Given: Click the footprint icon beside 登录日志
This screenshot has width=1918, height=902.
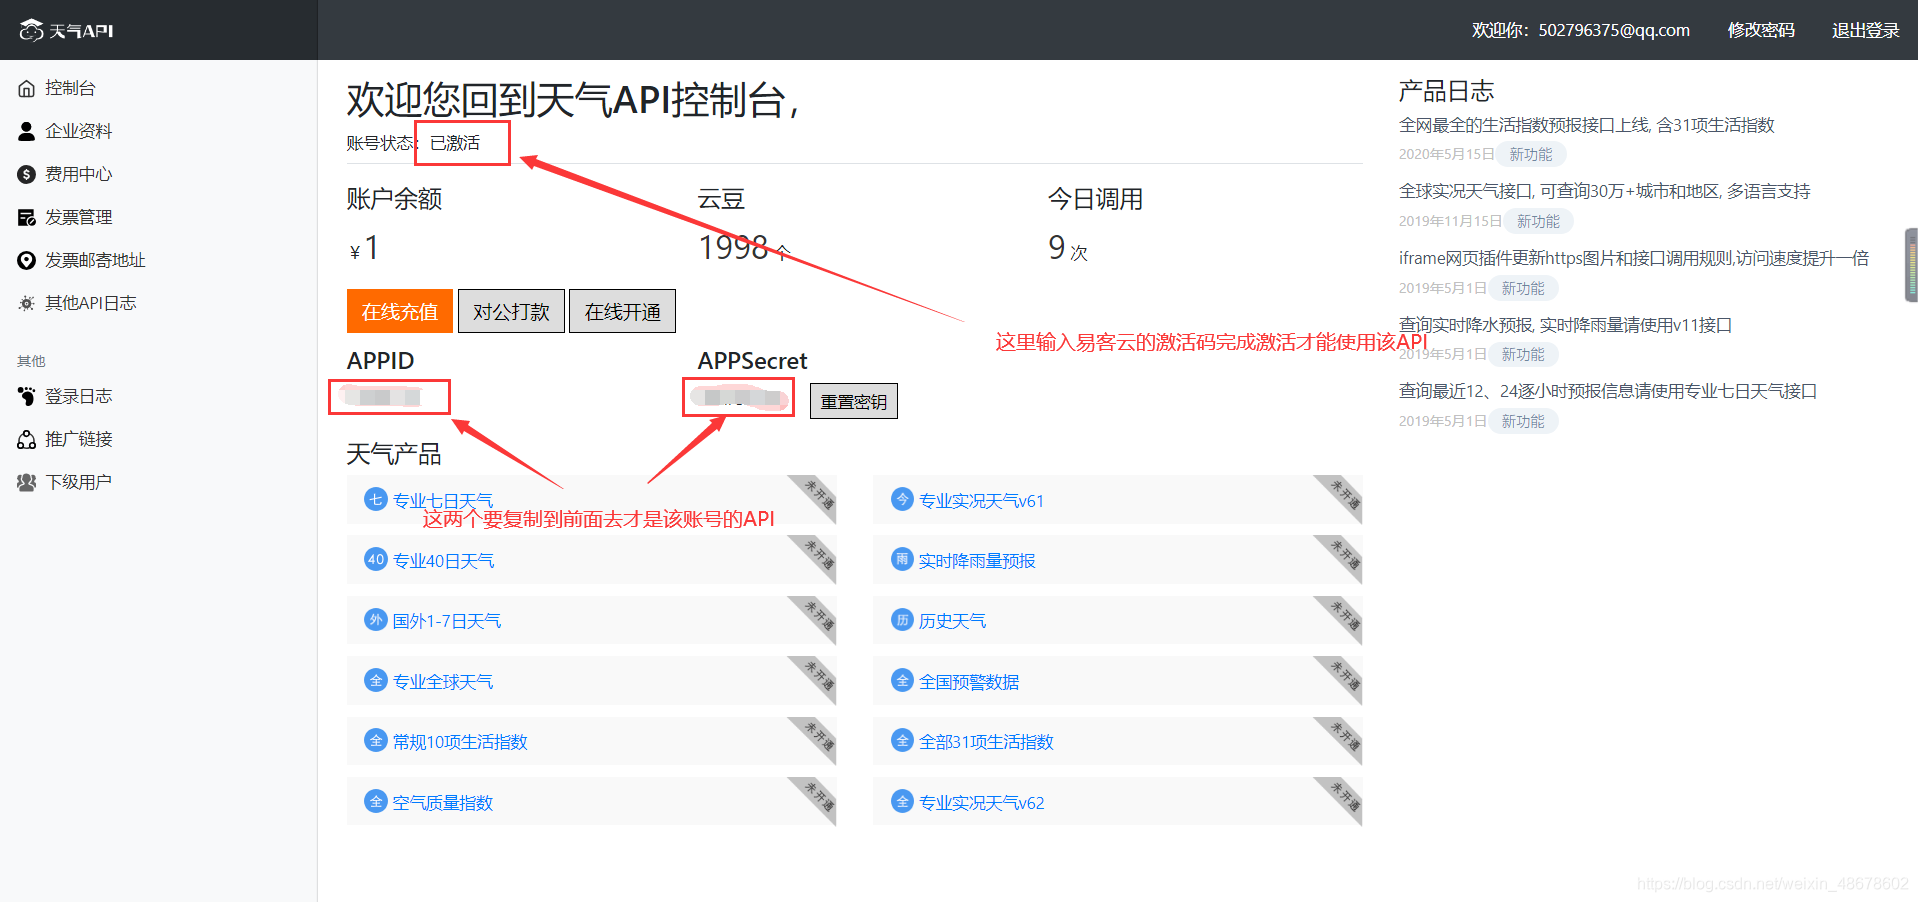Looking at the screenshot, I should [x=27, y=396].
